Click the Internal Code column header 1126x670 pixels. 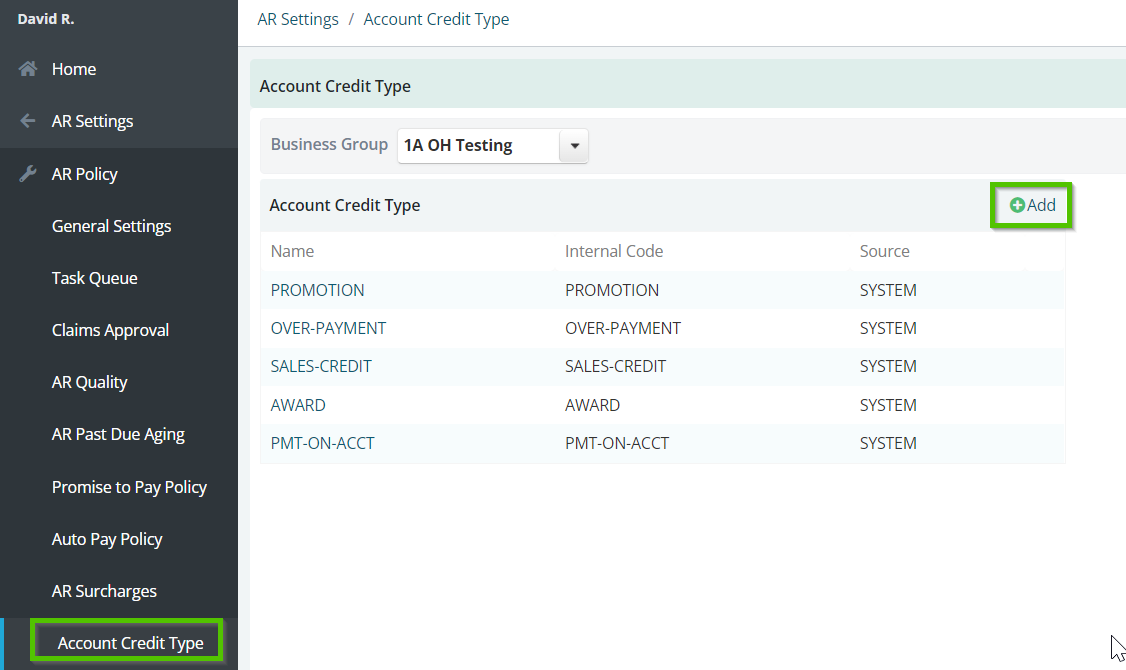click(x=614, y=251)
